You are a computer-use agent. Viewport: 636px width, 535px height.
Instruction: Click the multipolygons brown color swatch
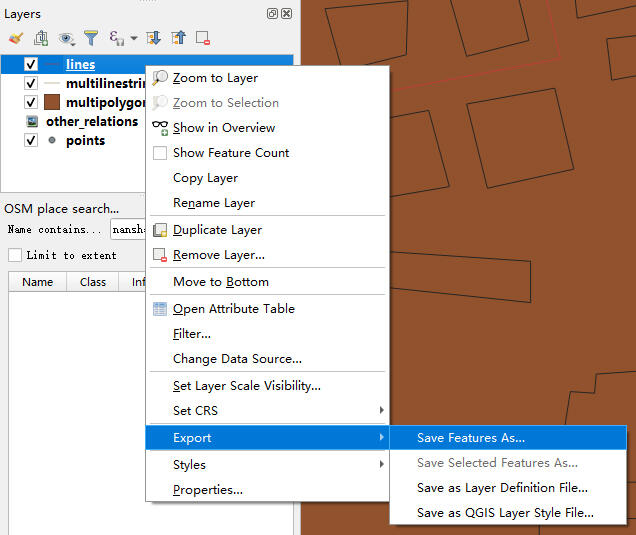click(52, 102)
